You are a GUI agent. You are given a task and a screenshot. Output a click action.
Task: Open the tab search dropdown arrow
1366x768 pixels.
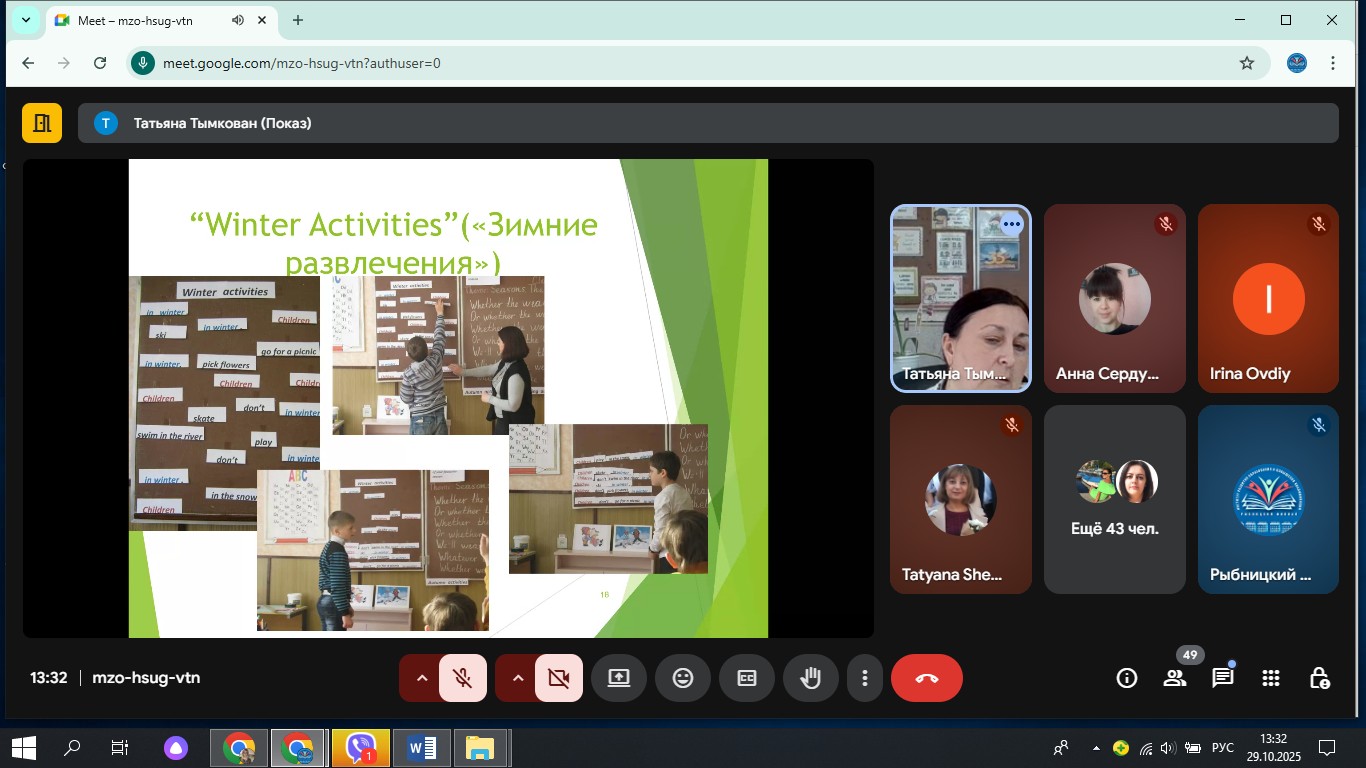26,20
